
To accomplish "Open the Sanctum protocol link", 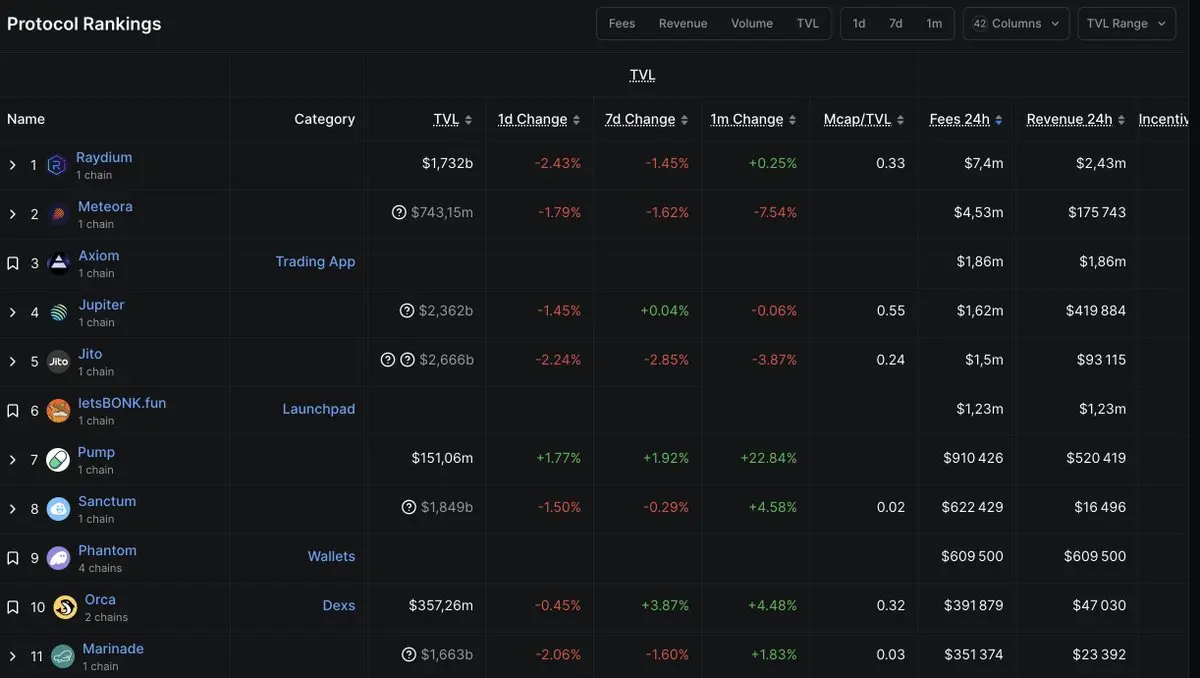I will click(x=107, y=501).
